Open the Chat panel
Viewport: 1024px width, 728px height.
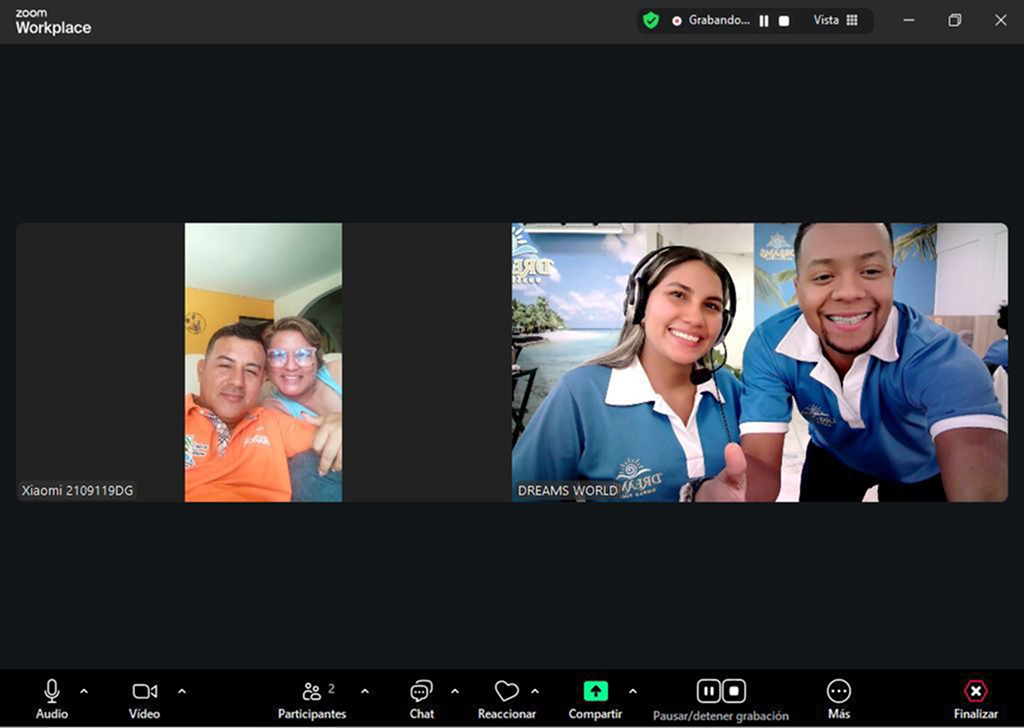point(421,691)
